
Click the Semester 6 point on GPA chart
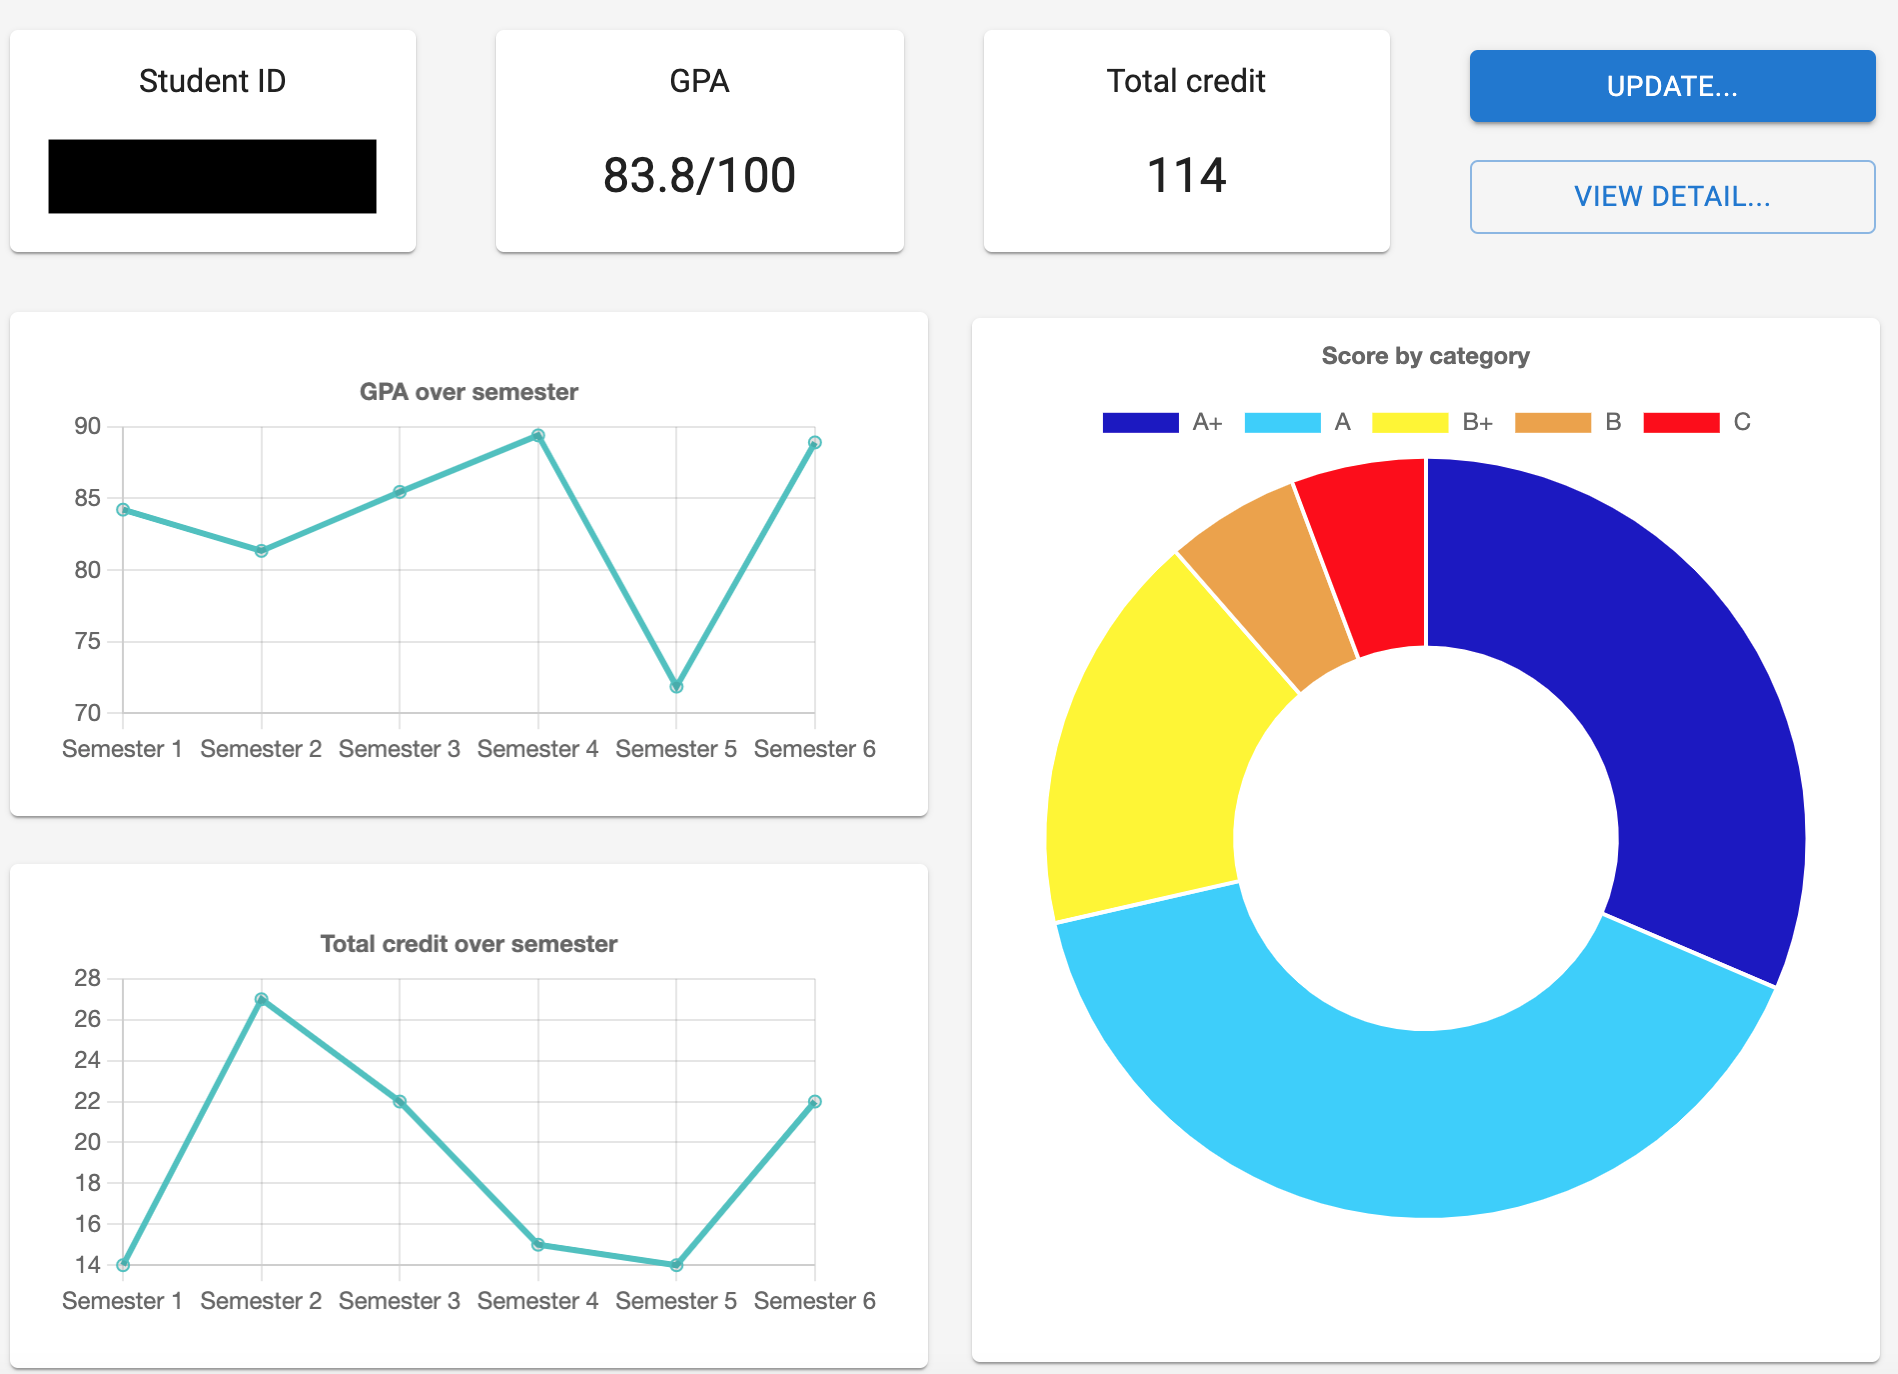[x=815, y=443]
